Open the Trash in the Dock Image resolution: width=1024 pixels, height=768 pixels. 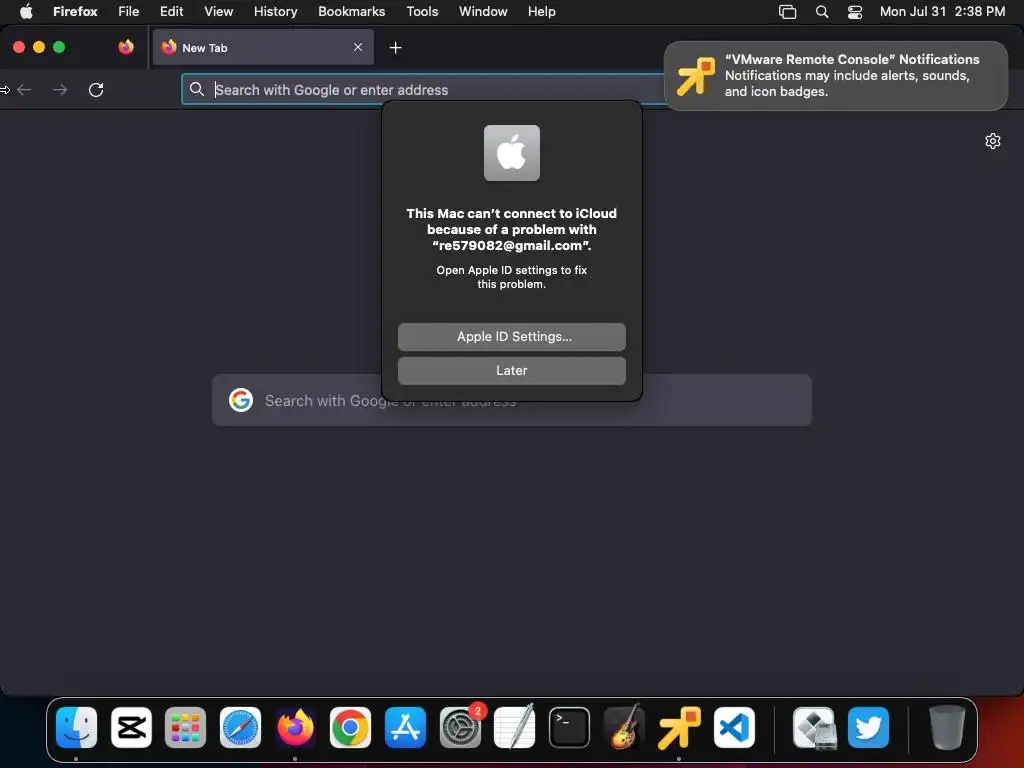(947, 727)
